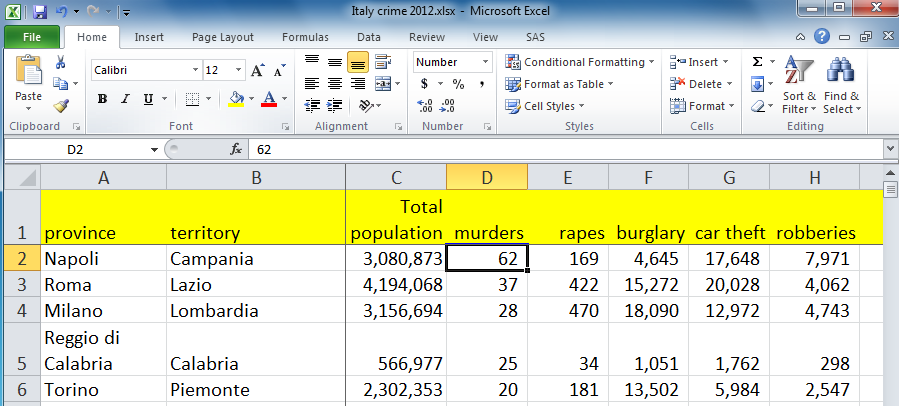Image resolution: width=899 pixels, height=406 pixels.
Task: Open the Find & Select dropdown
Action: 842,85
